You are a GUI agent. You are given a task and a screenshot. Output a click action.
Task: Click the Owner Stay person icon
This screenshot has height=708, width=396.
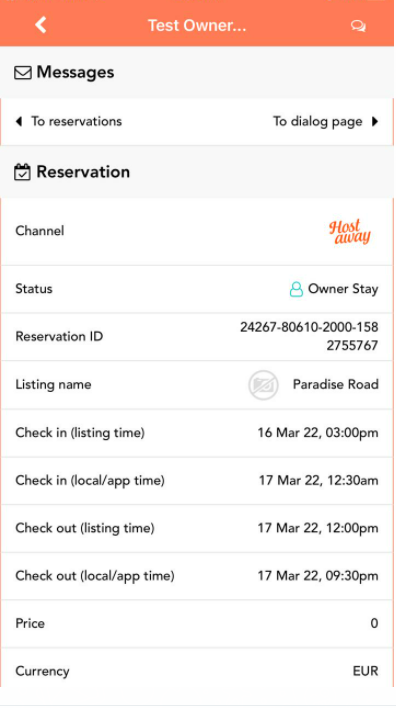pyautogui.click(x=296, y=289)
